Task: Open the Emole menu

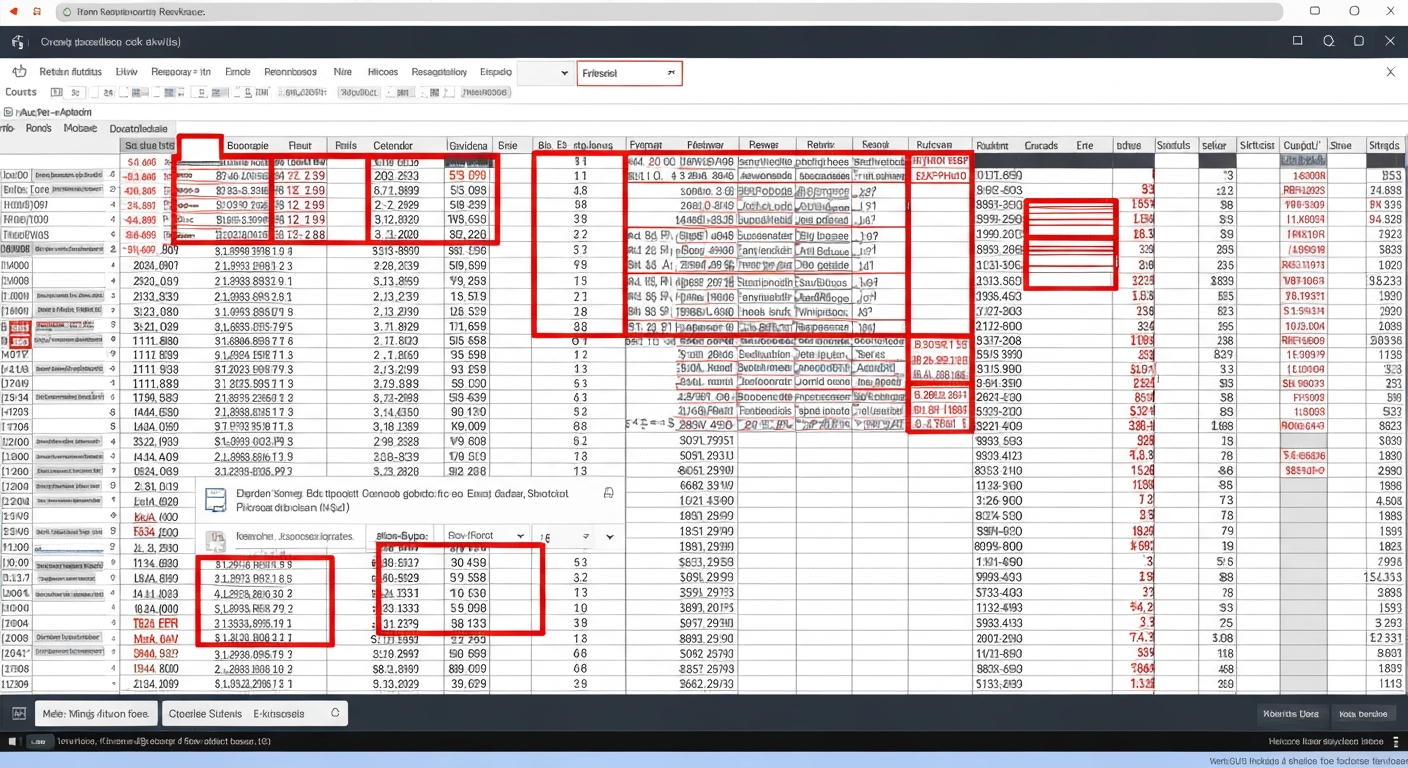Action: click(x=238, y=72)
